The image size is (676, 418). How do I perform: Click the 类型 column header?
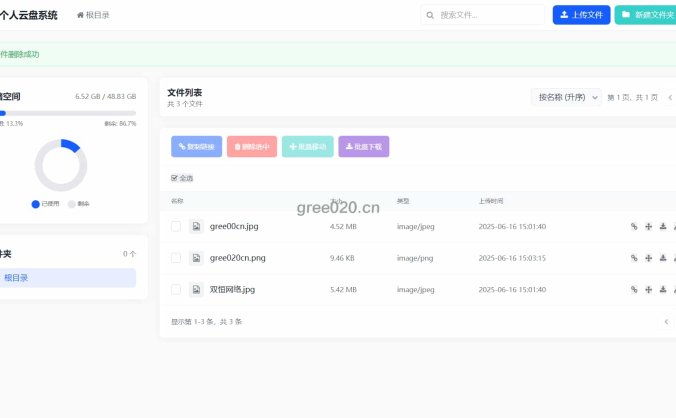pos(403,201)
